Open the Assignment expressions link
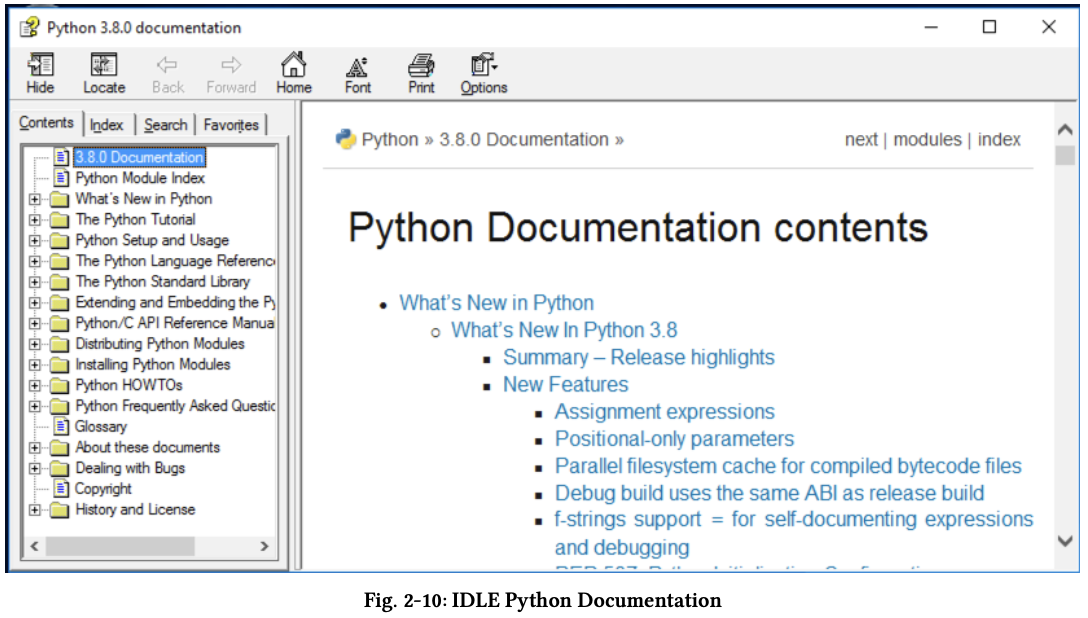This screenshot has width=1088, height=618. [664, 412]
